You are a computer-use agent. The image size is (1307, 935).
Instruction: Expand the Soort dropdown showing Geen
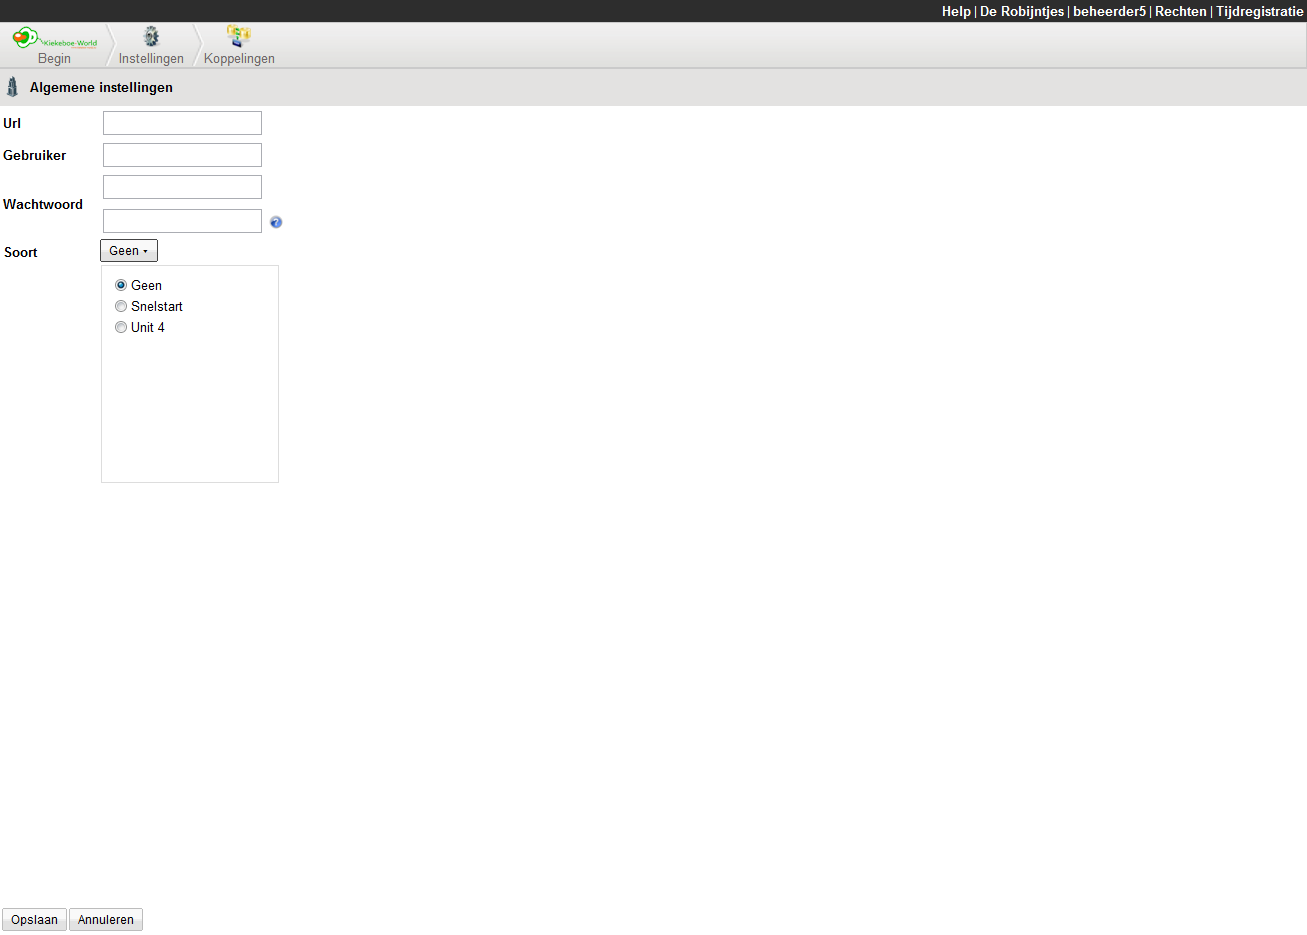[129, 251]
